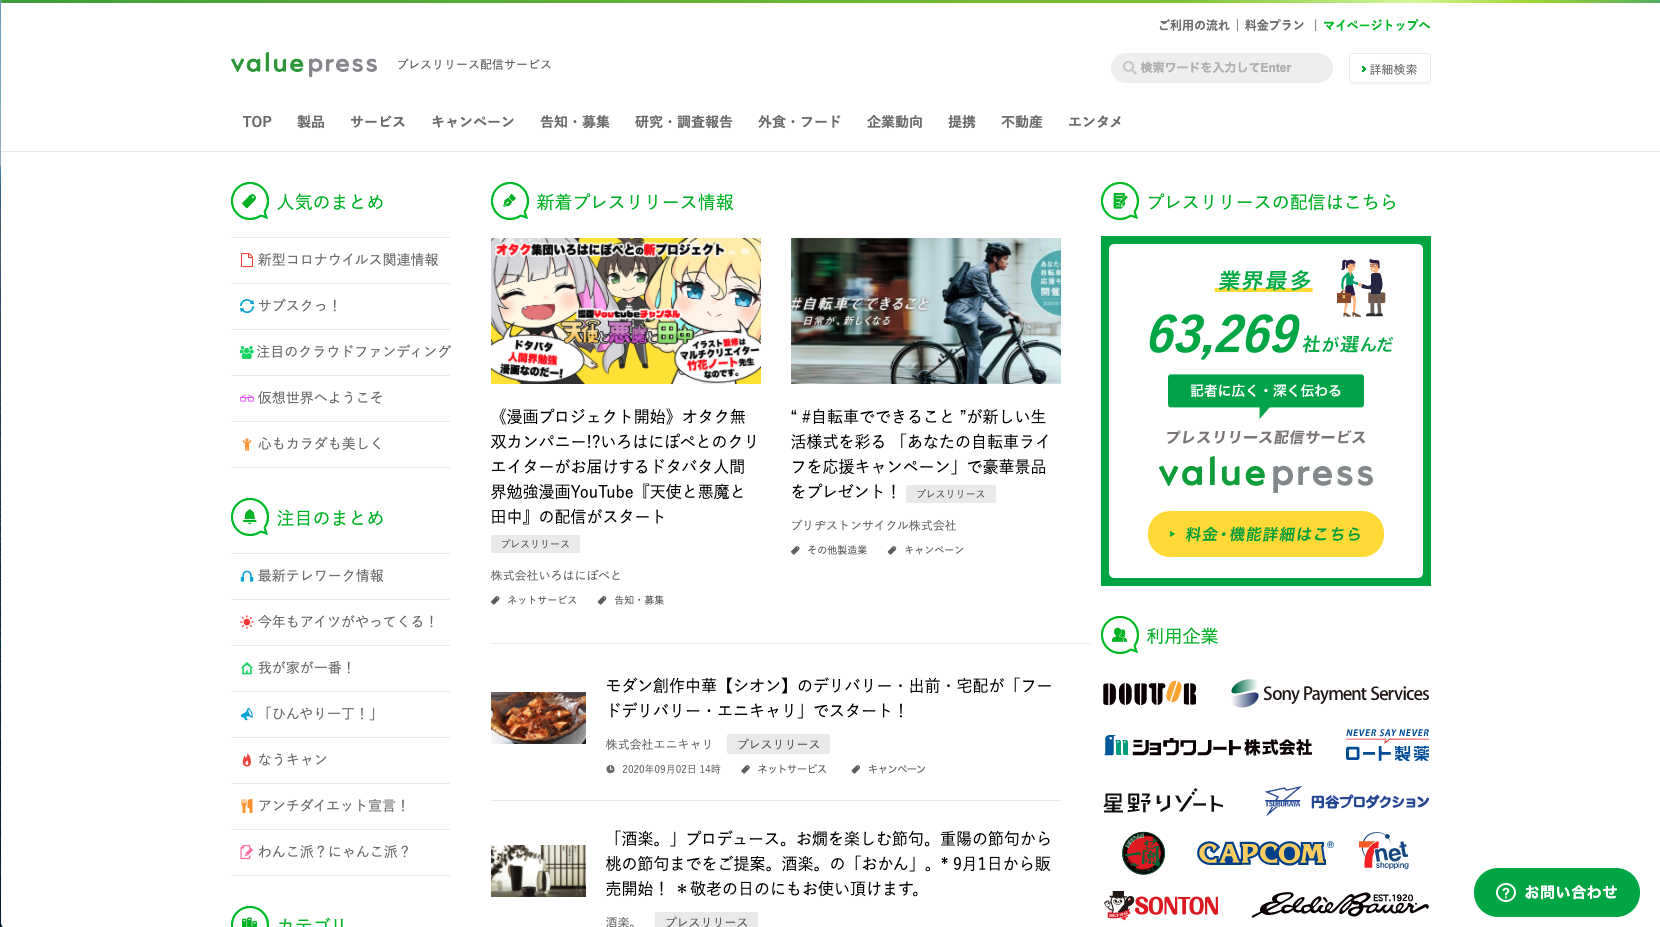This screenshot has height=927, width=1660.
Task: Click file icon beside 新型コロナウイルス関連情報
Action: click(246, 260)
